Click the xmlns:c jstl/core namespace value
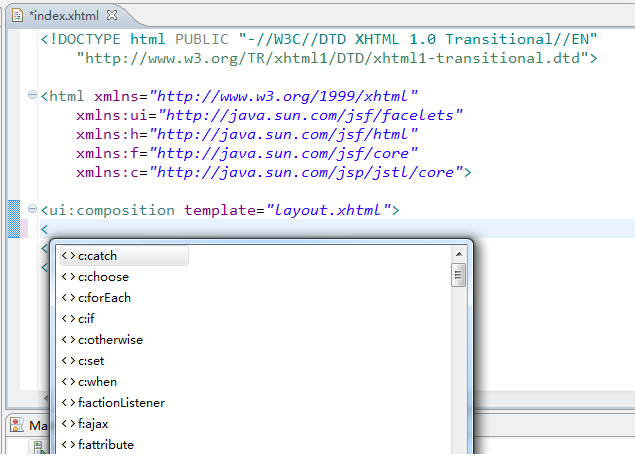635x456 pixels. [306, 173]
